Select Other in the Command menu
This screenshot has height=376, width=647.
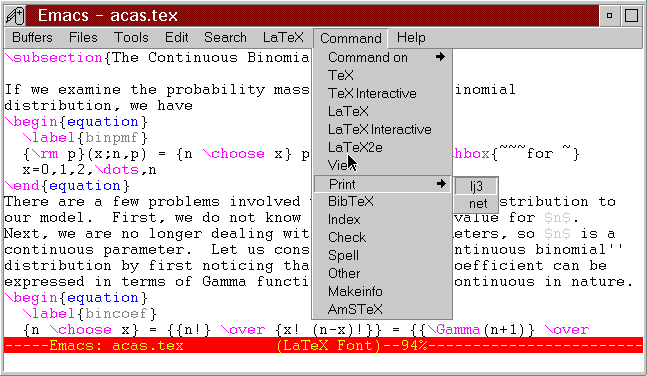click(382, 273)
